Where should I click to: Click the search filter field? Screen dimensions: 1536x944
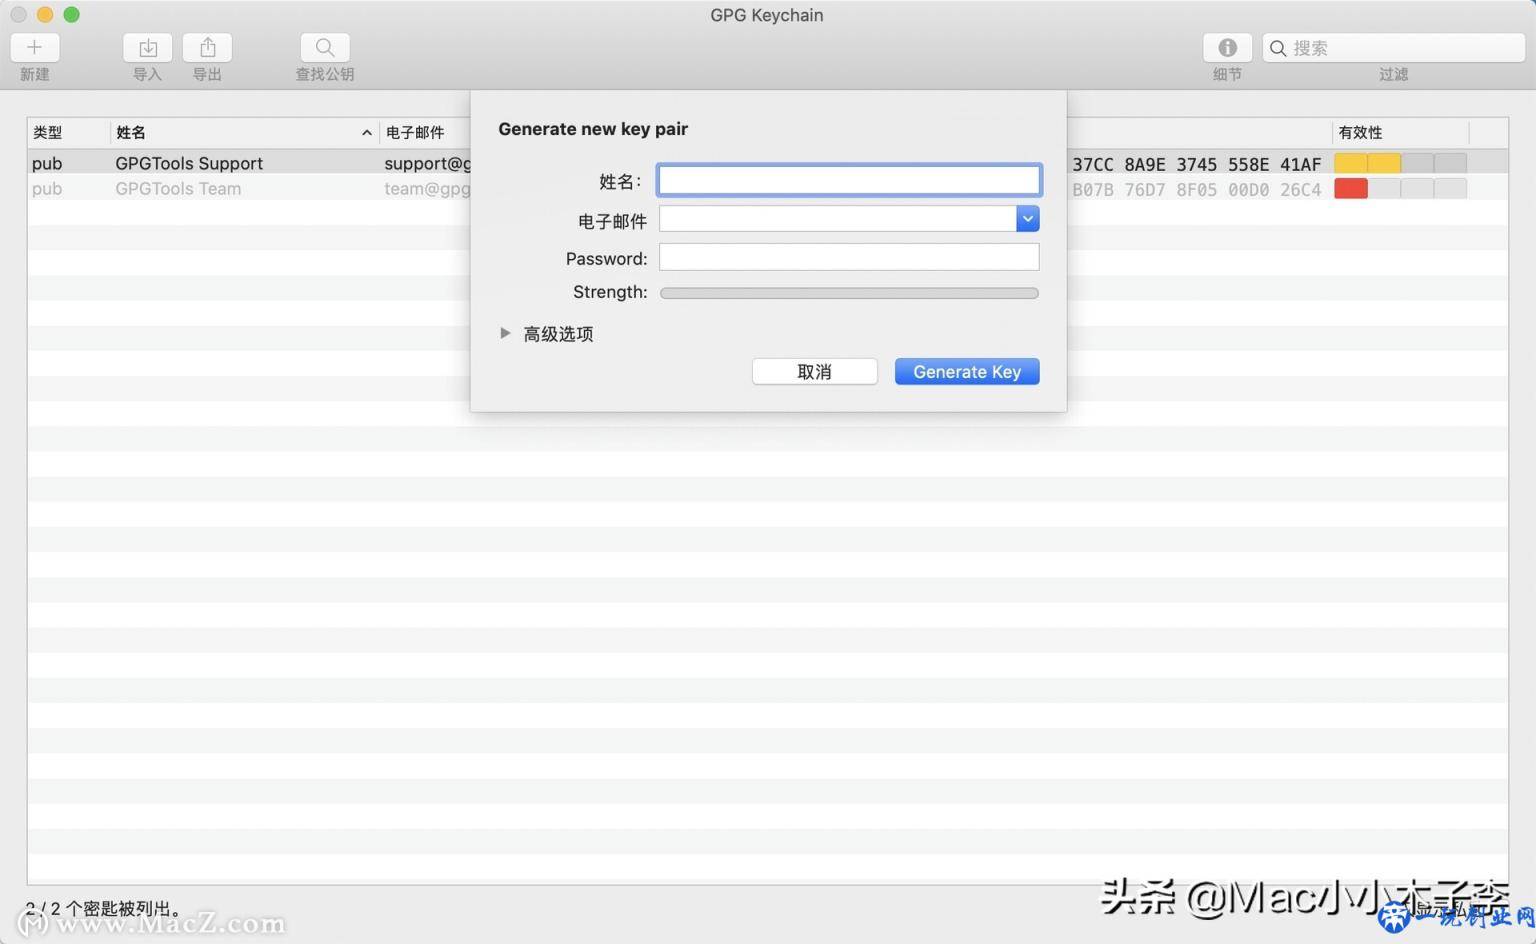point(1393,47)
